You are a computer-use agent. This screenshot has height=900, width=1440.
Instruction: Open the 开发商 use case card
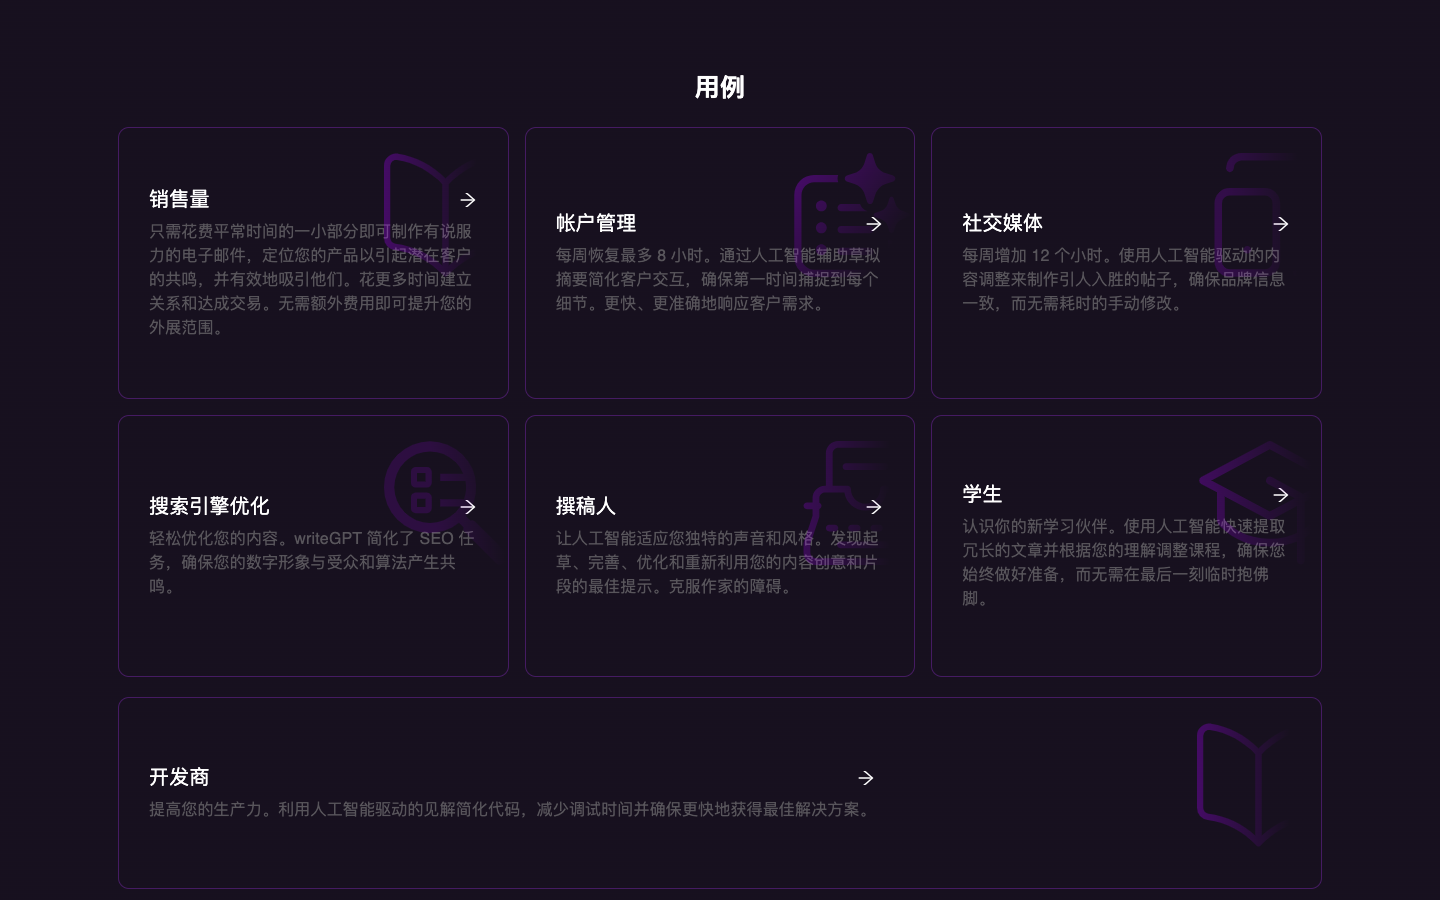coord(720,792)
